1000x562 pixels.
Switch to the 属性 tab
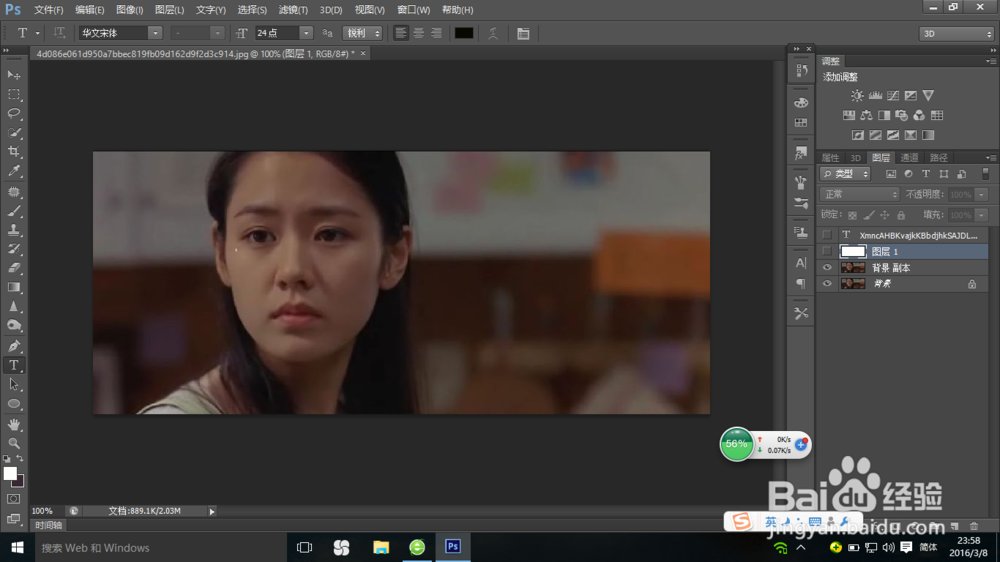pos(831,158)
